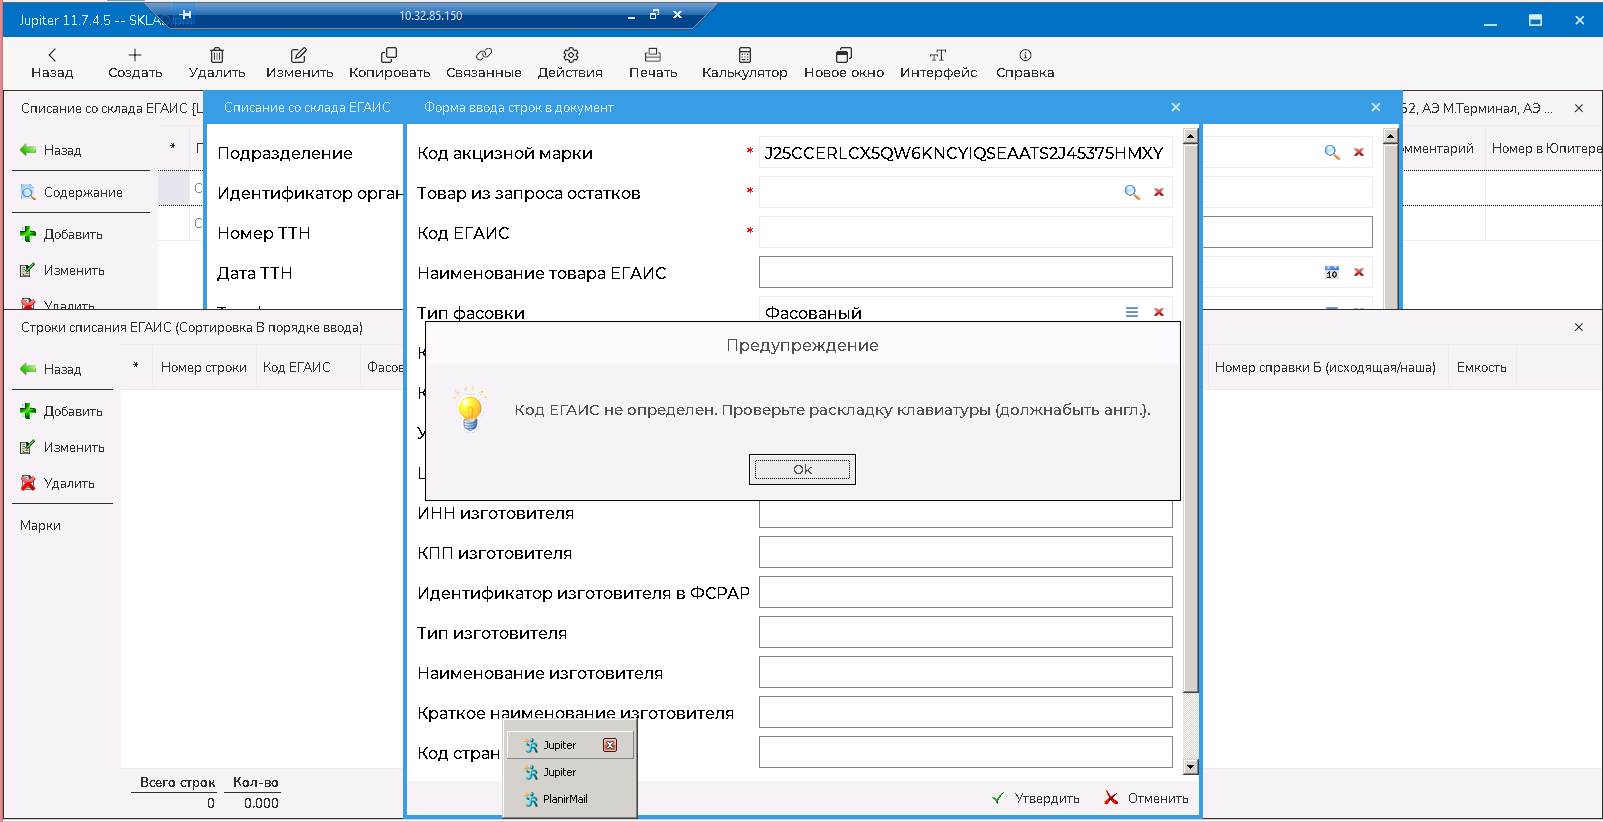The width and height of the screenshot is (1603, 822).
Task: Click the Код акцизной марки input field
Action: tap(965, 152)
